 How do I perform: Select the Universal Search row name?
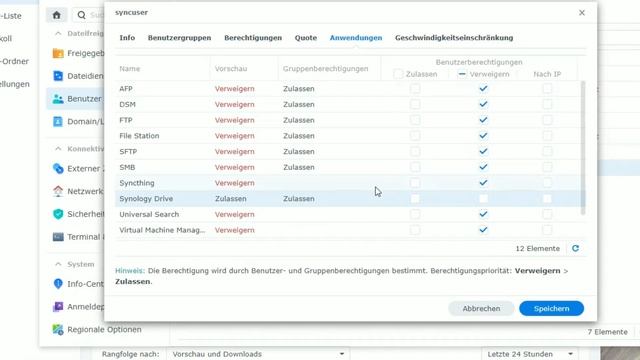click(x=149, y=214)
